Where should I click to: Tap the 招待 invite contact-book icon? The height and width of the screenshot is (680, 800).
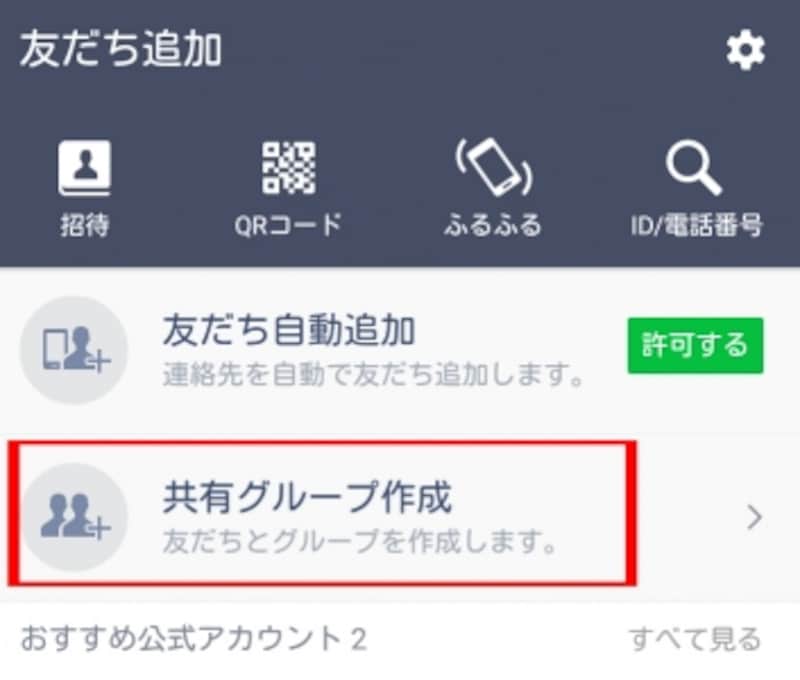pos(84,168)
